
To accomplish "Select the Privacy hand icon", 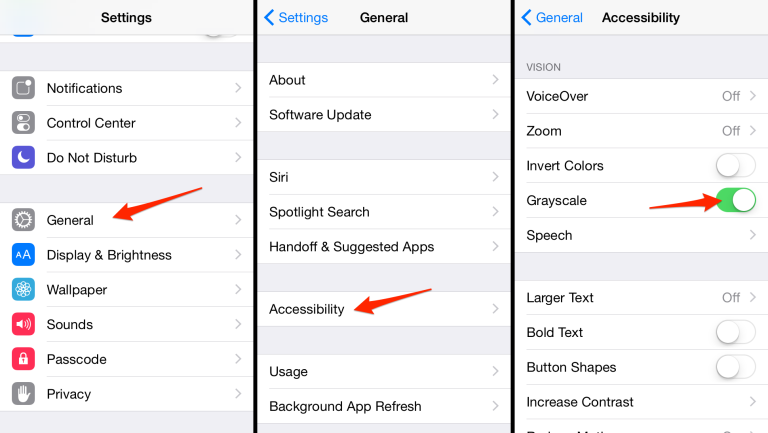I will (23, 394).
